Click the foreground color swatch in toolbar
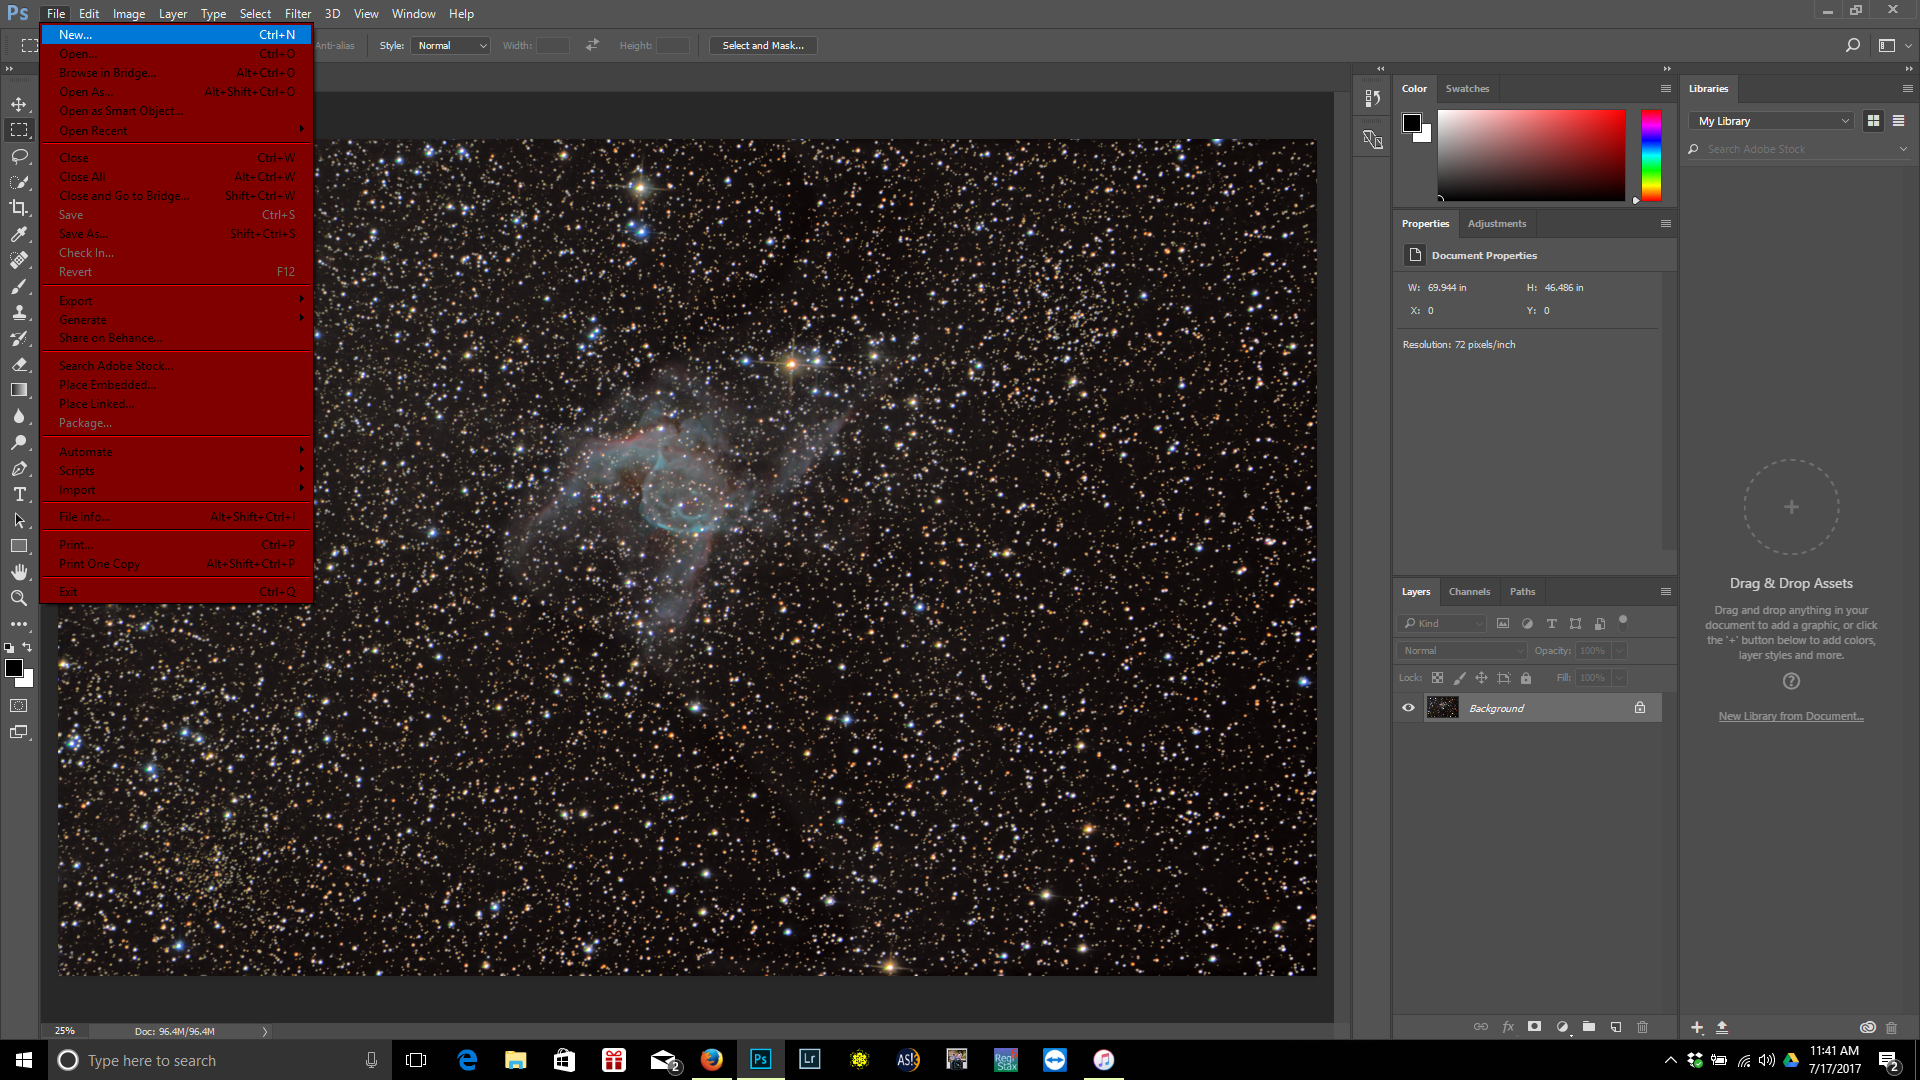 [13, 668]
